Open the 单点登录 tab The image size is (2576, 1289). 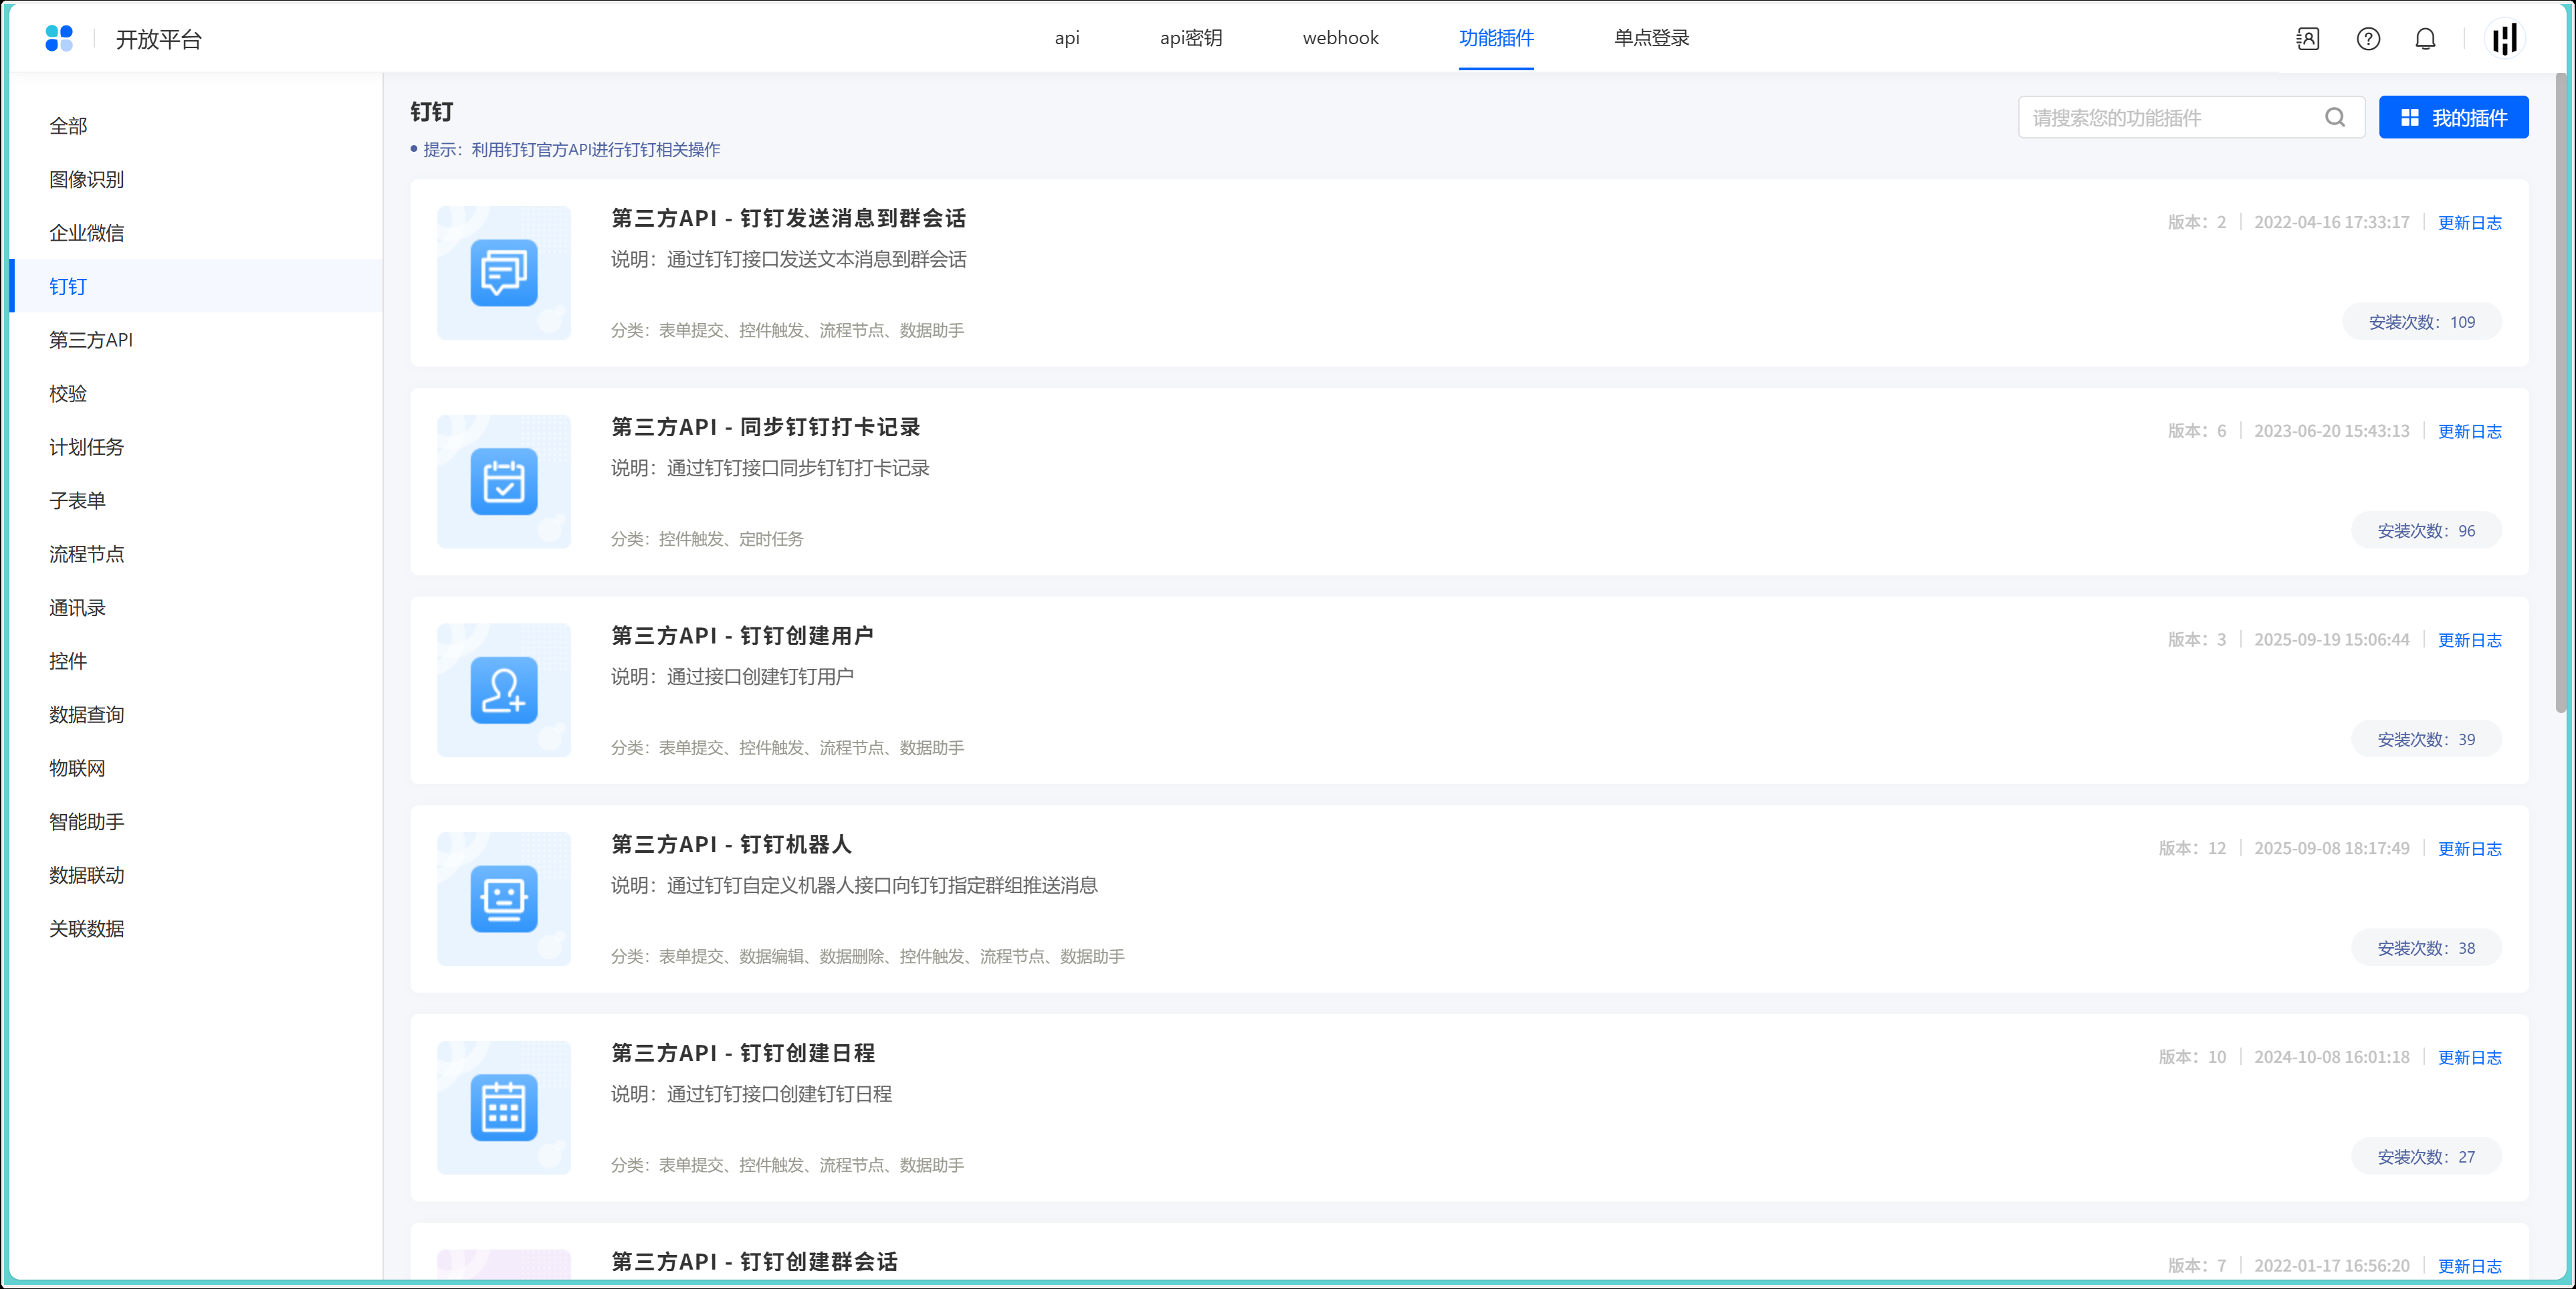click(1651, 38)
